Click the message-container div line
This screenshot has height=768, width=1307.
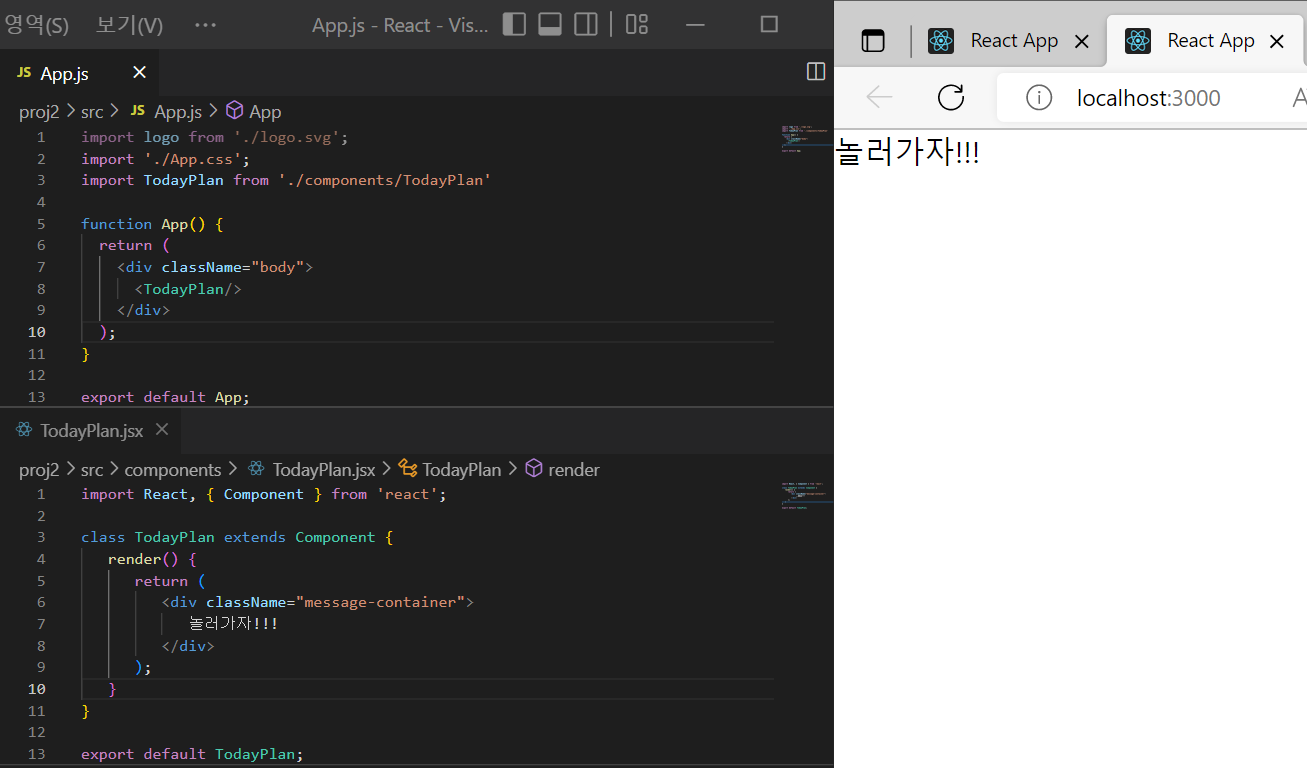click(318, 602)
